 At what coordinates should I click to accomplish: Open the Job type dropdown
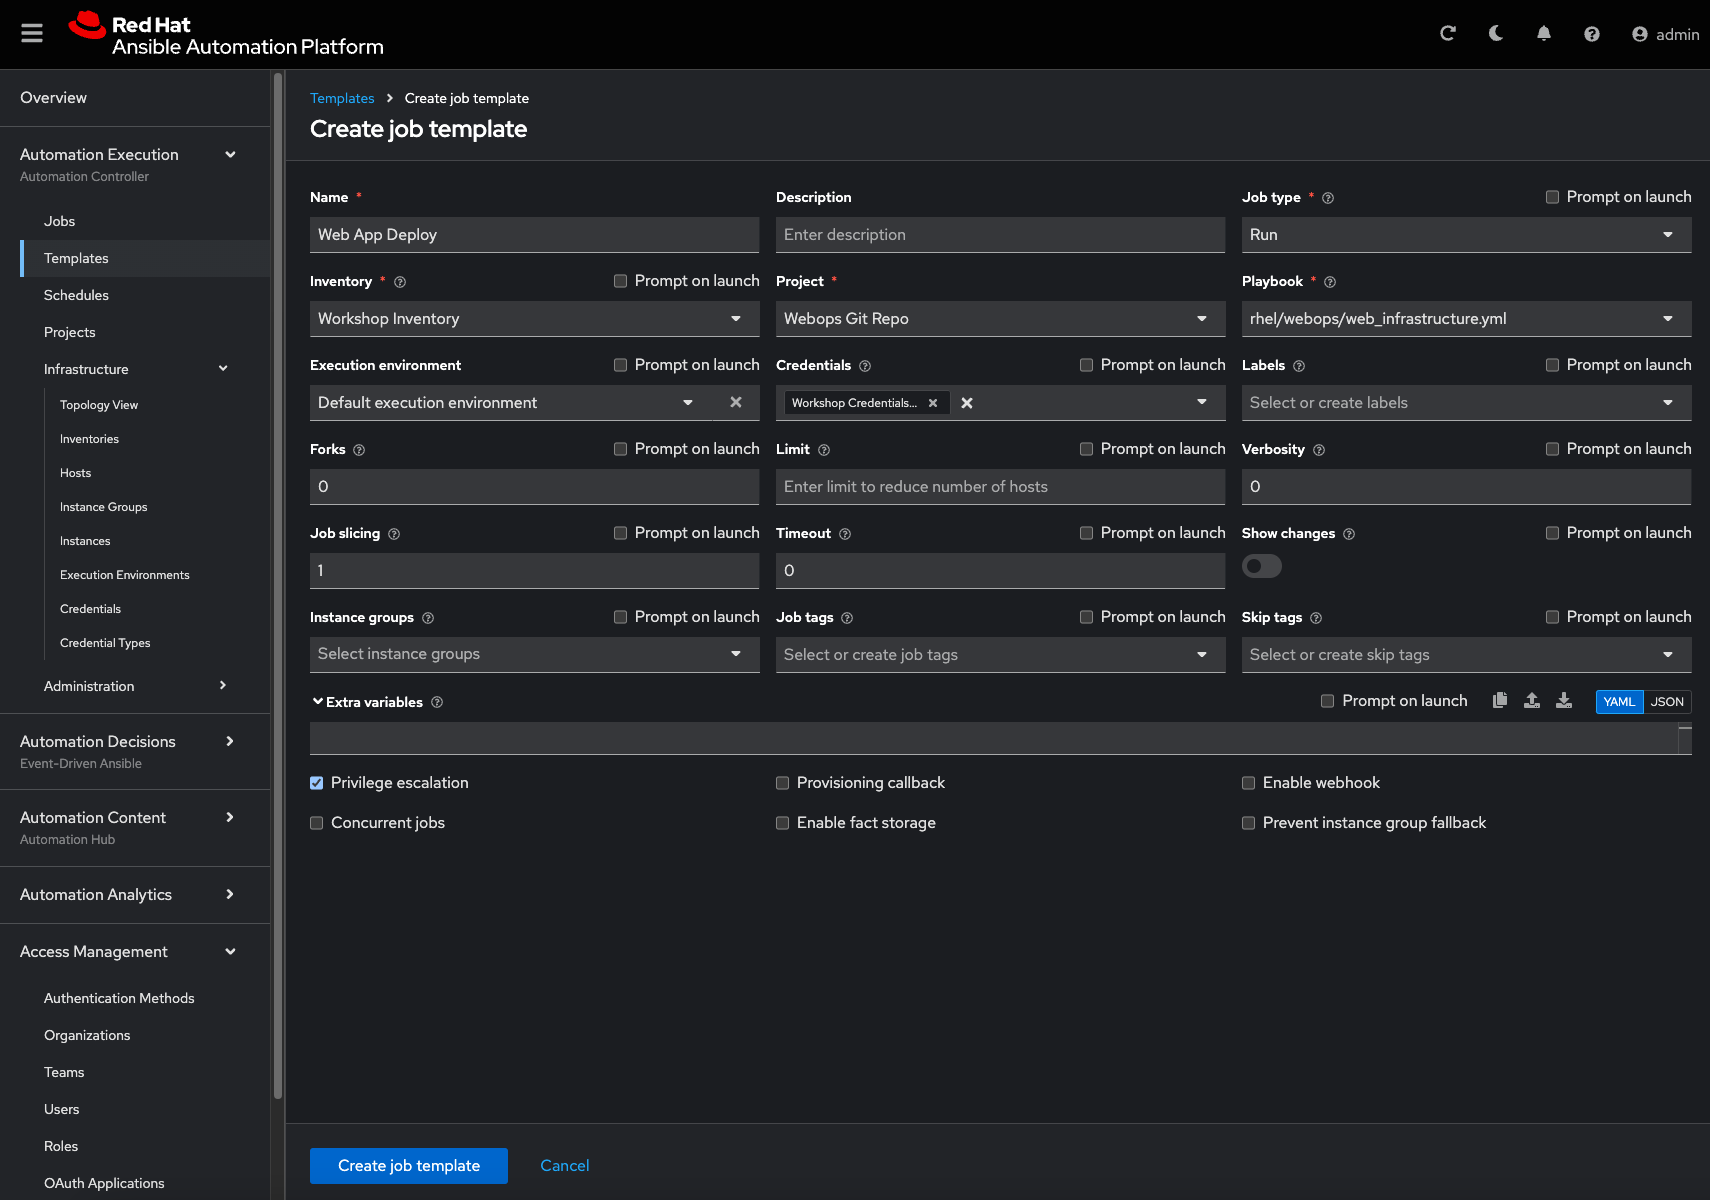pyautogui.click(x=1465, y=235)
